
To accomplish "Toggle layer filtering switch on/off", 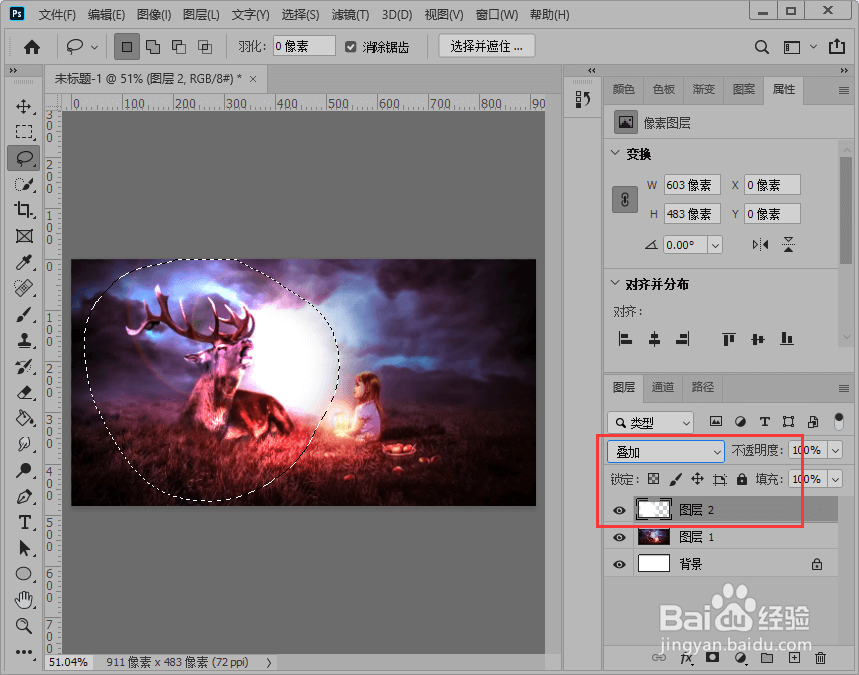I will (x=839, y=421).
